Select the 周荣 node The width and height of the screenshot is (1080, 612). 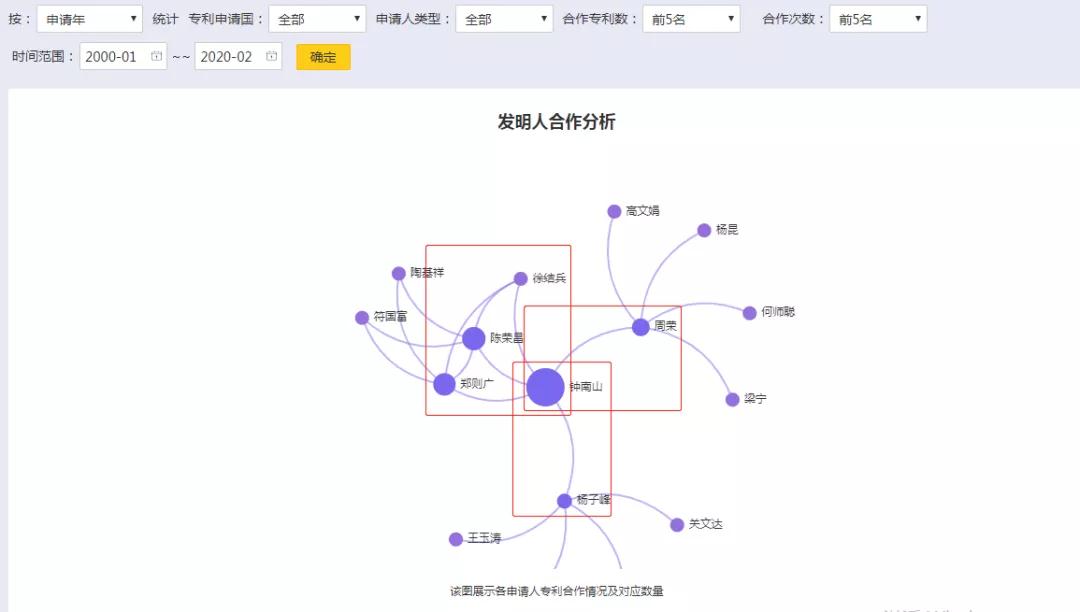coord(641,326)
